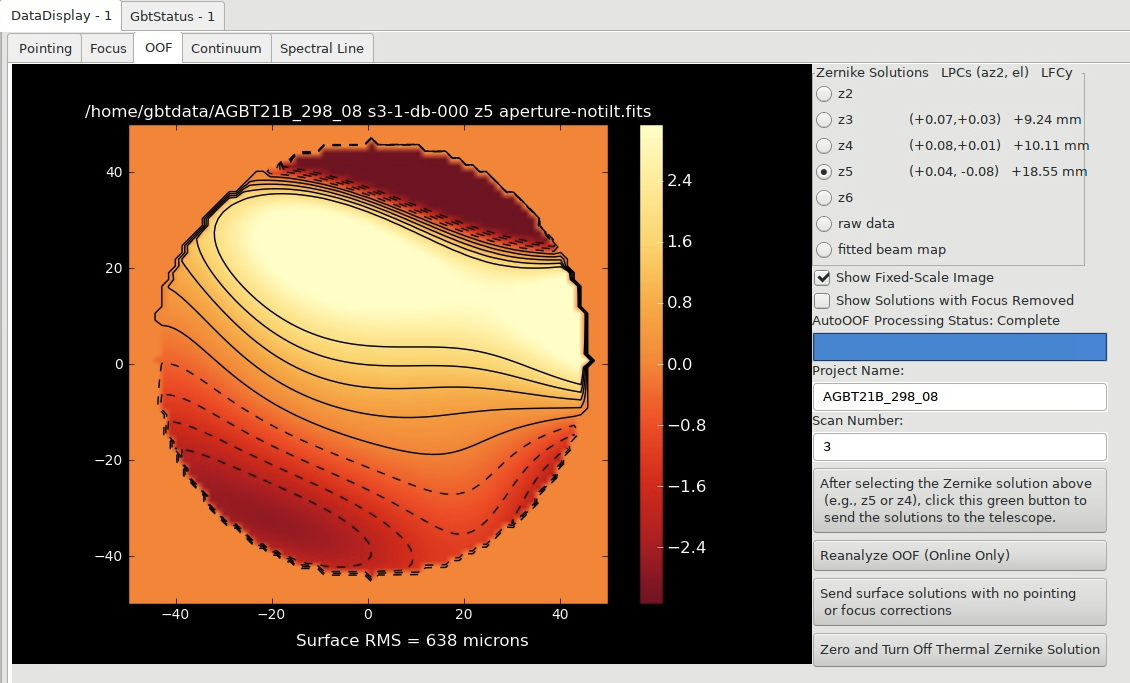The image size is (1130, 683).
Task: Choose the z3 Zernike solution
Action: point(824,120)
